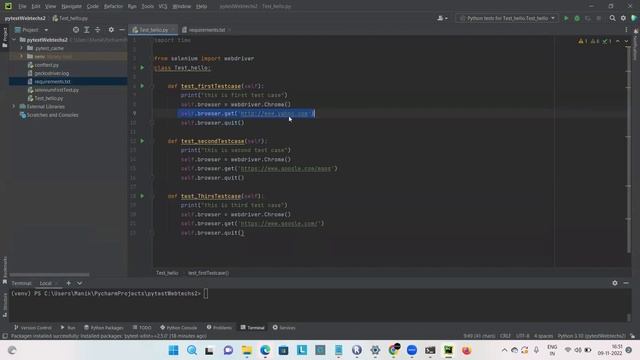
Task: Open the Refactor menu
Action: [113, 6]
